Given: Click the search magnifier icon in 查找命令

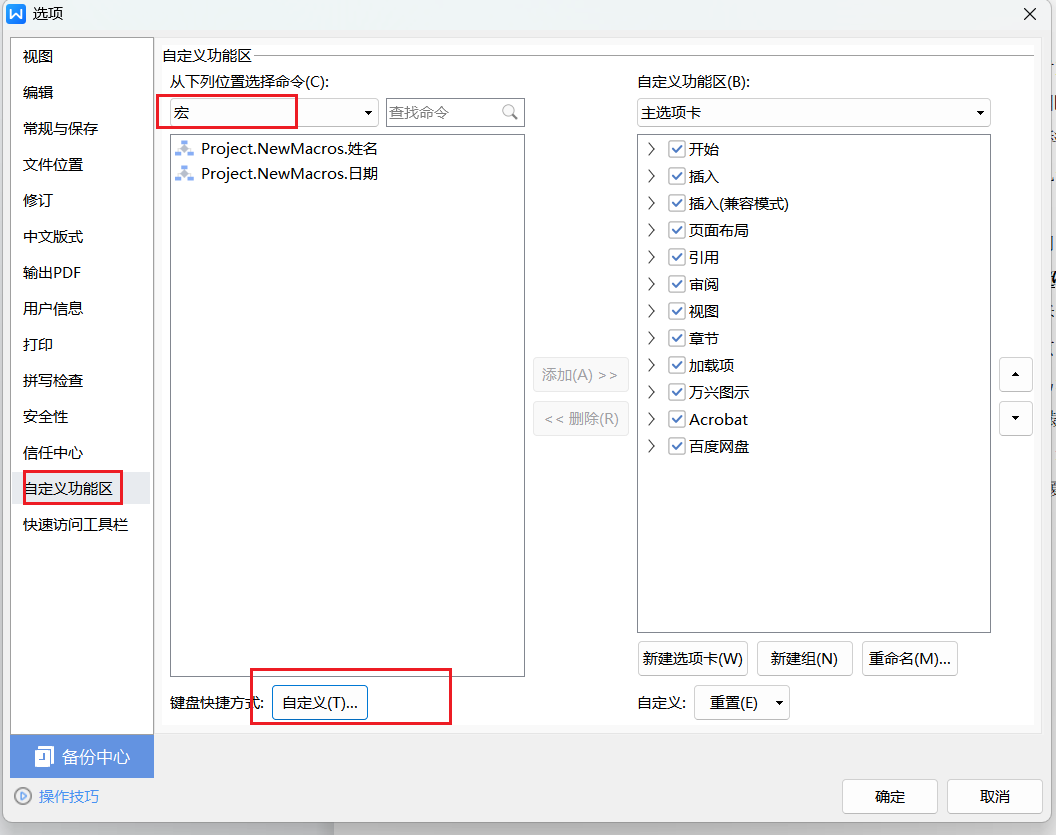Looking at the screenshot, I should [510, 112].
